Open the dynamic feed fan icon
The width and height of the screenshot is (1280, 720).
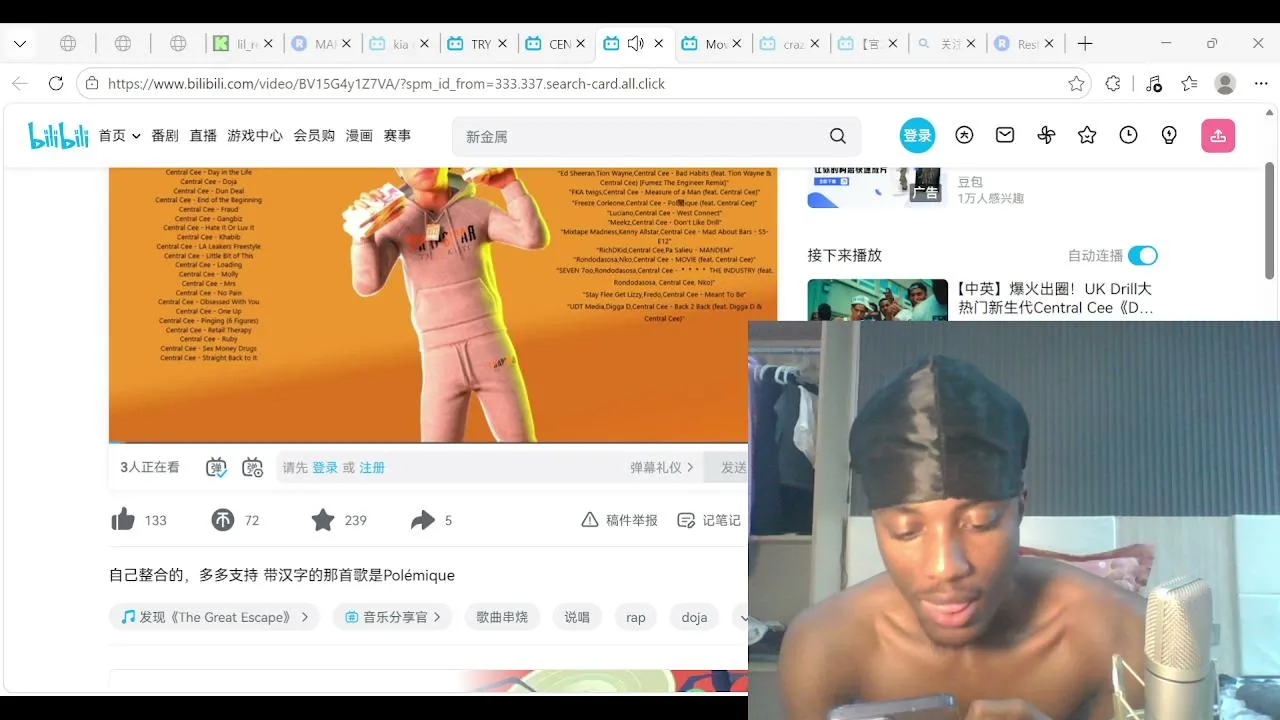click(x=1046, y=135)
